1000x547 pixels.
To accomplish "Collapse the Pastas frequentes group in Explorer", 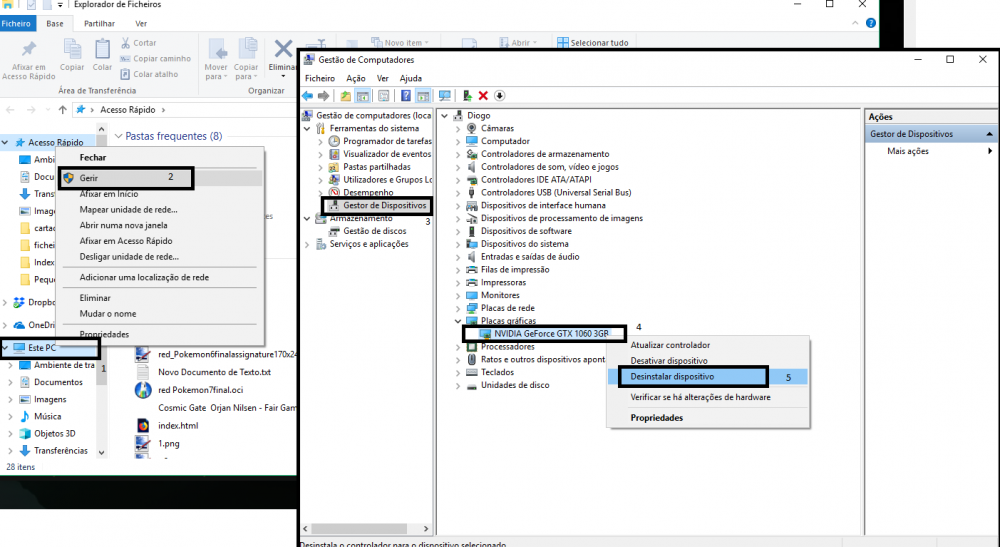I will (118, 136).
